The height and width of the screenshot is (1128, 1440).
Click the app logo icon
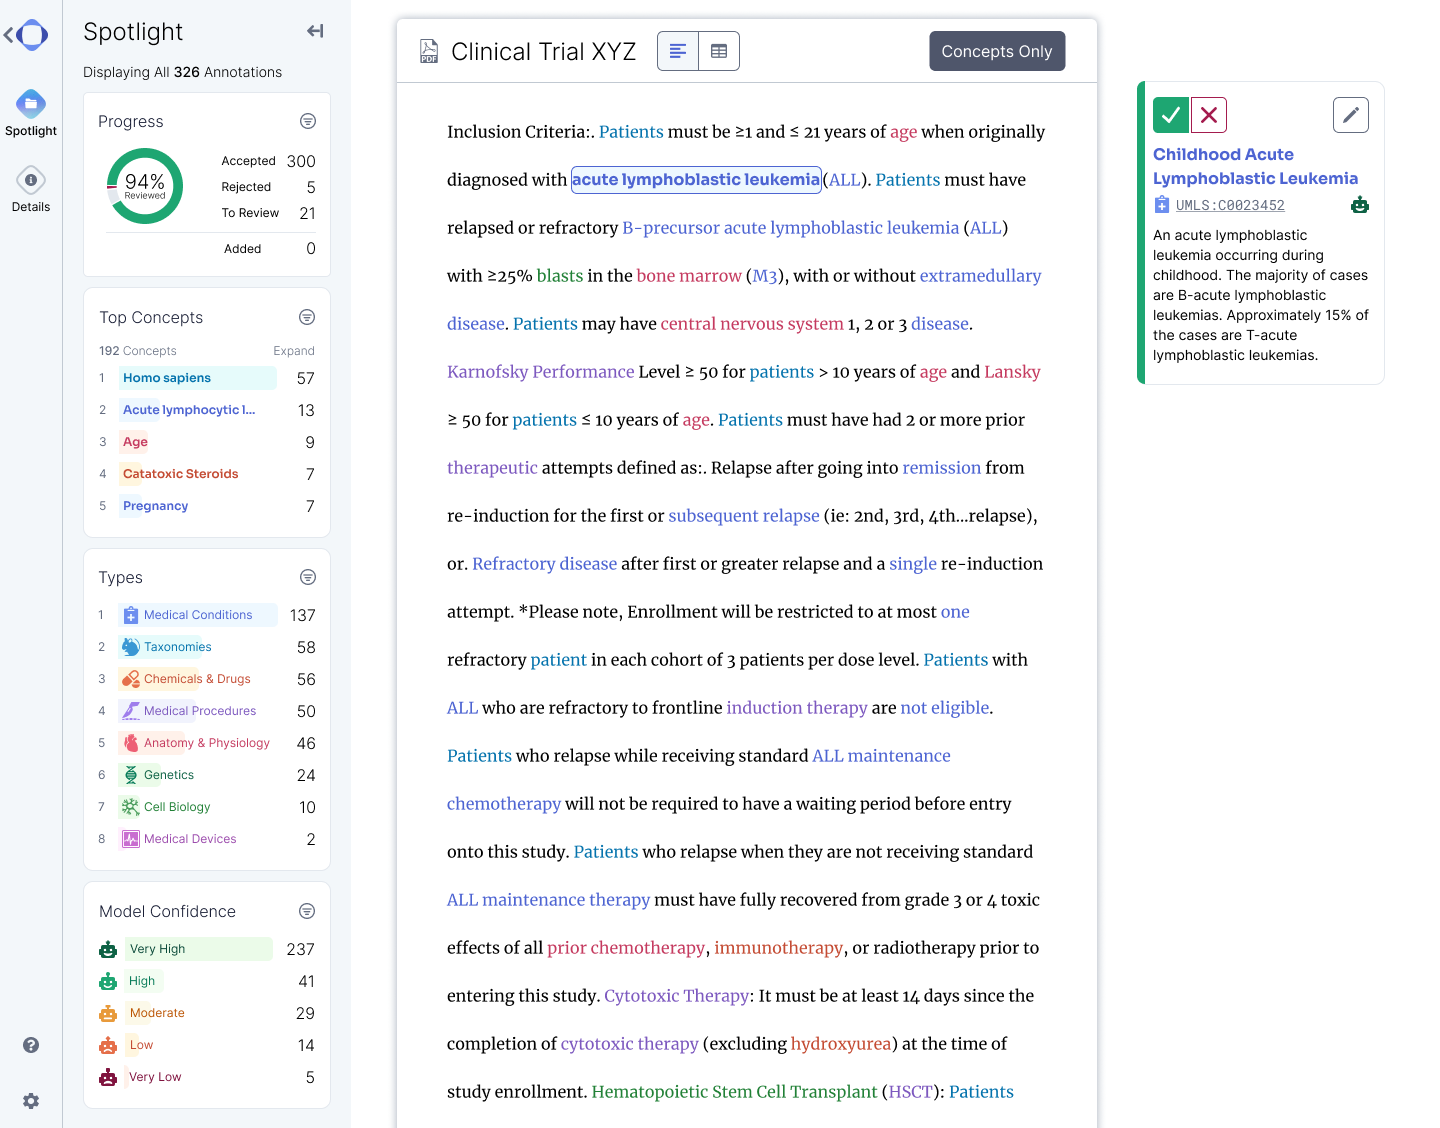click(31, 35)
